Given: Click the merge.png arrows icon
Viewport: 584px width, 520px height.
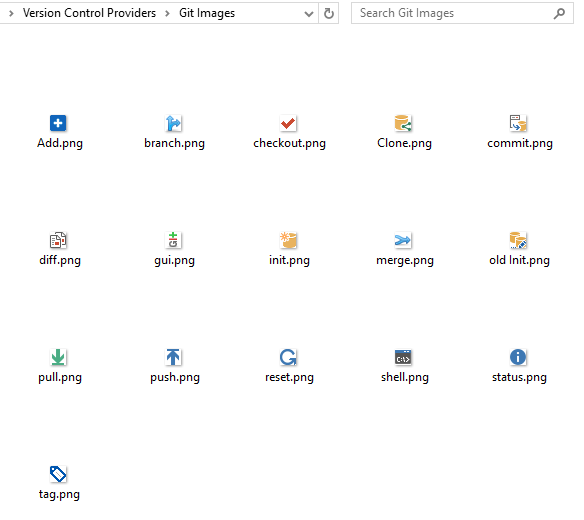Looking at the screenshot, I should pyautogui.click(x=403, y=240).
